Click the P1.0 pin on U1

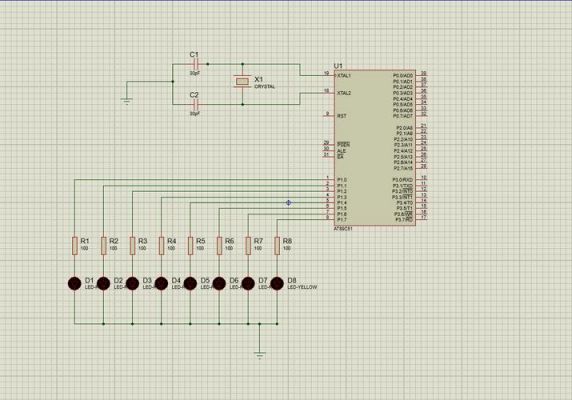pos(330,179)
